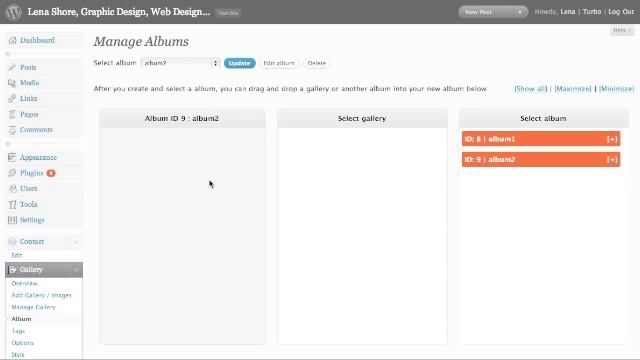Click the Plugins update count badge
Image resolution: width=640 pixels, height=360 pixels.
[51, 173]
